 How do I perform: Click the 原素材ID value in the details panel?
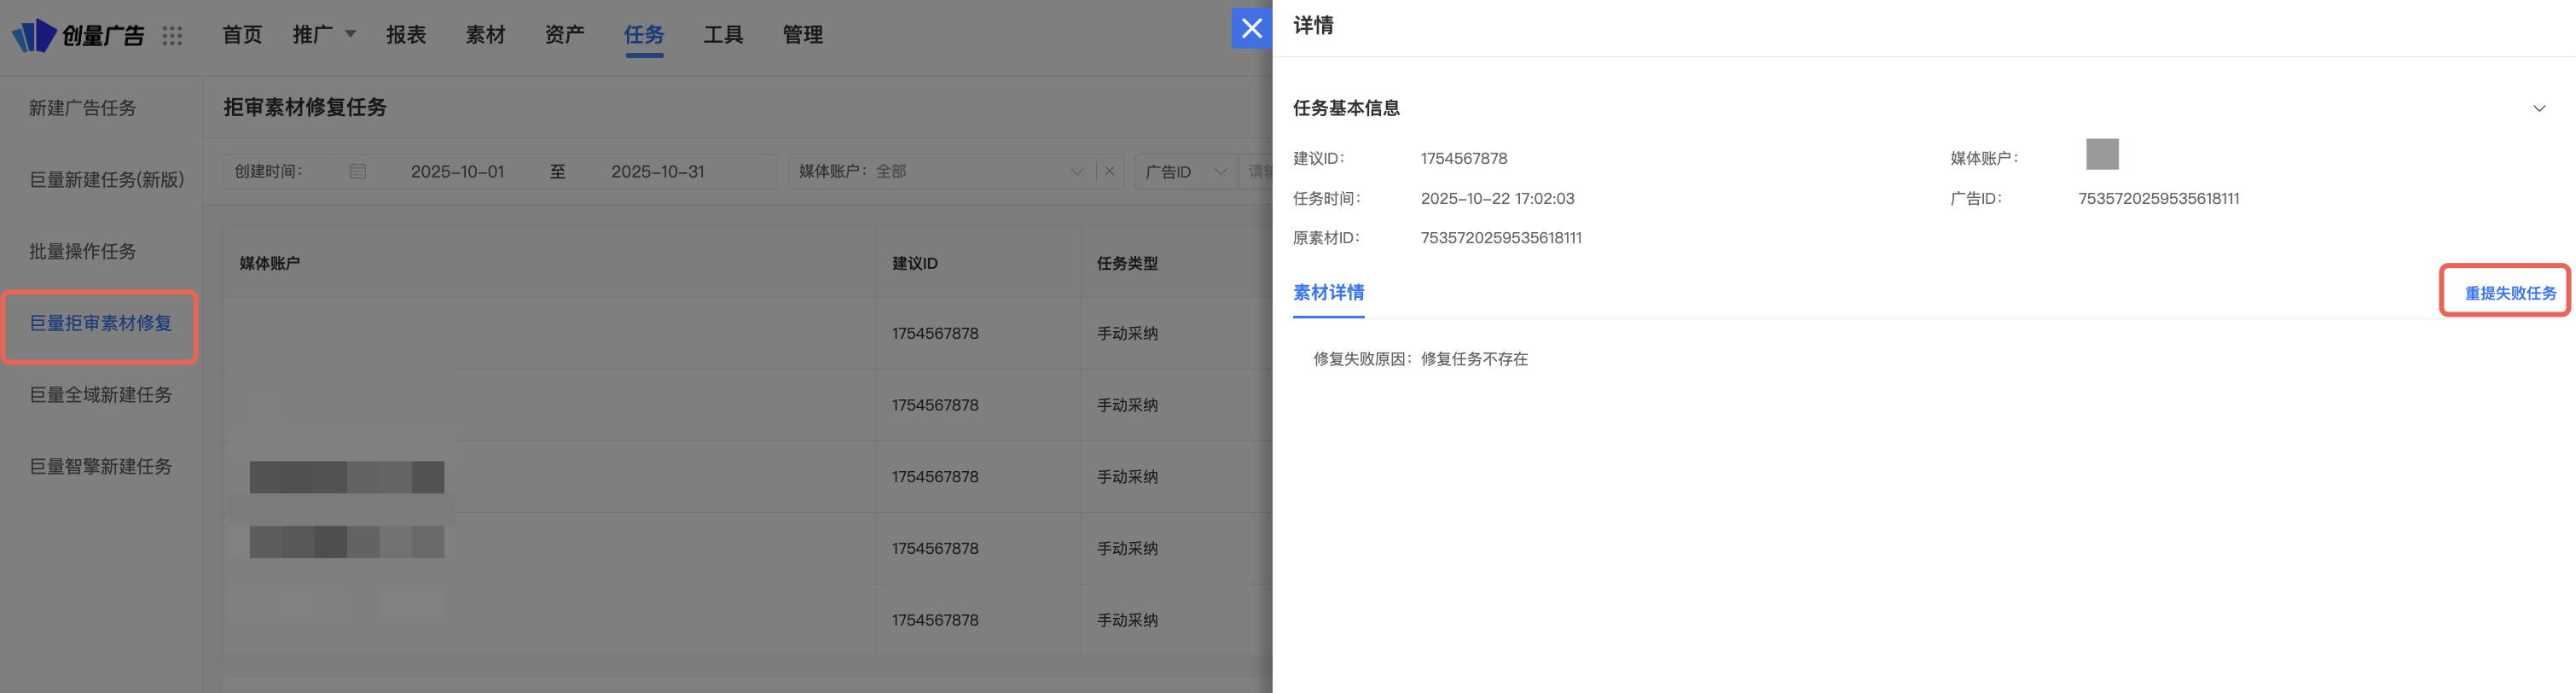pos(1501,238)
